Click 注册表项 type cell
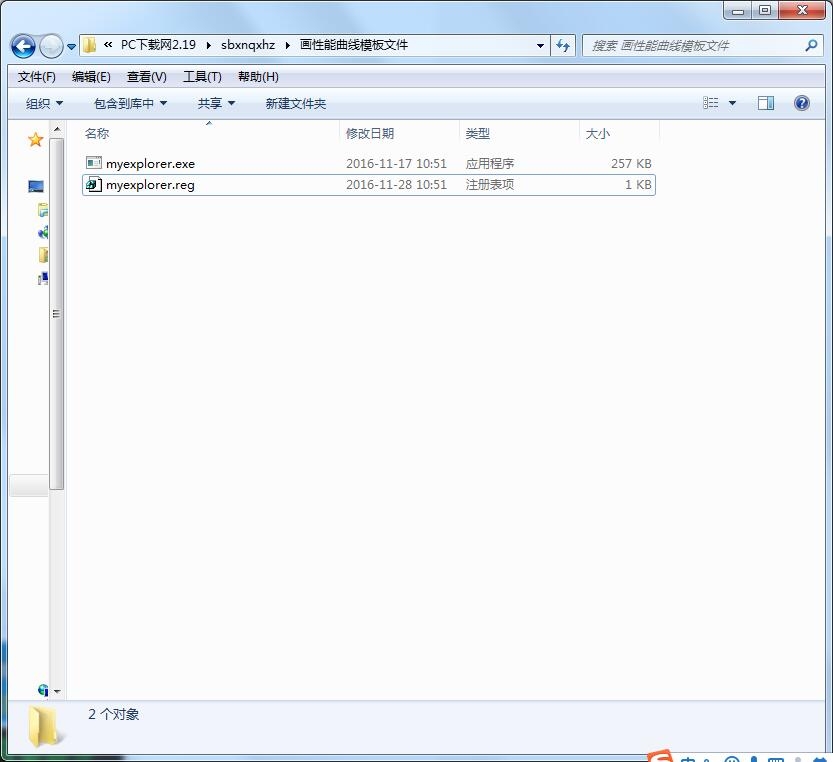Viewport: 833px width, 762px height. click(x=490, y=185)
